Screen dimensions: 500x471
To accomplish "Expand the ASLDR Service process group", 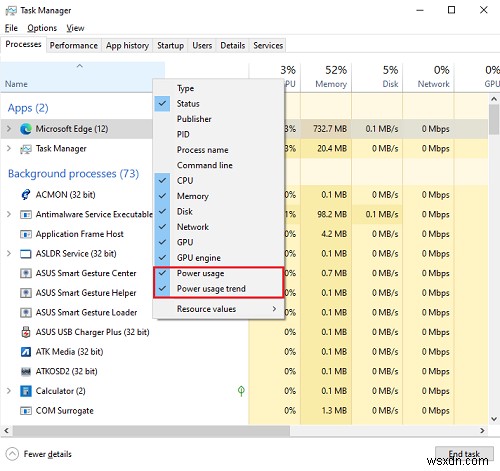I will 9,254.
